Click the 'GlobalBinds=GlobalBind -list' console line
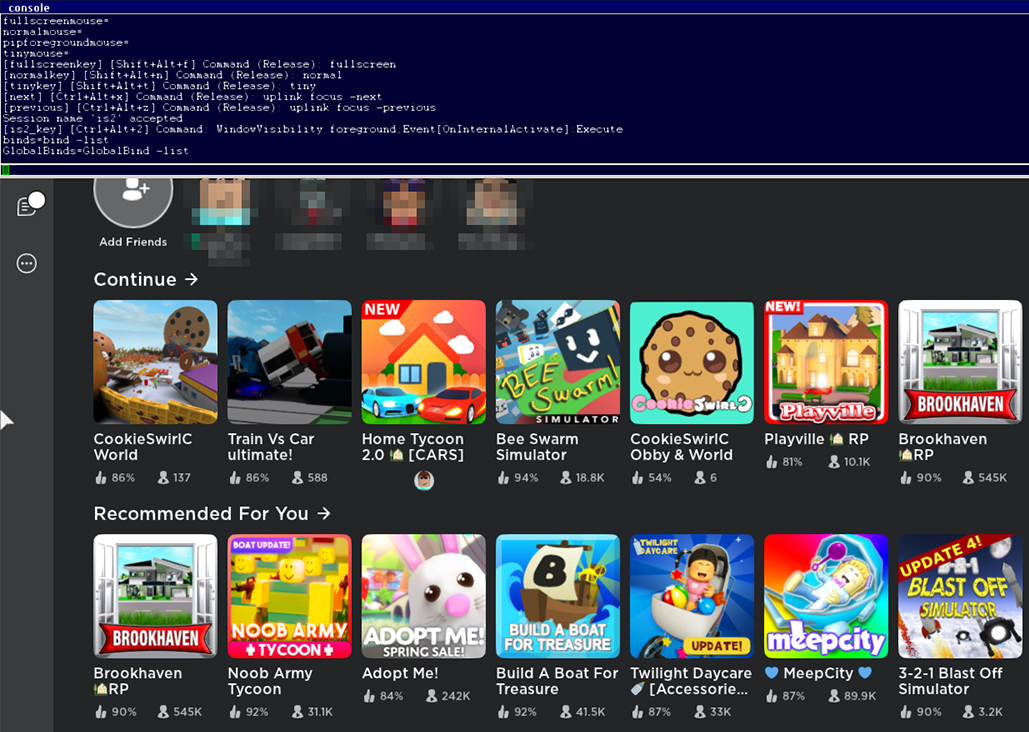 [x=95, y=151]
